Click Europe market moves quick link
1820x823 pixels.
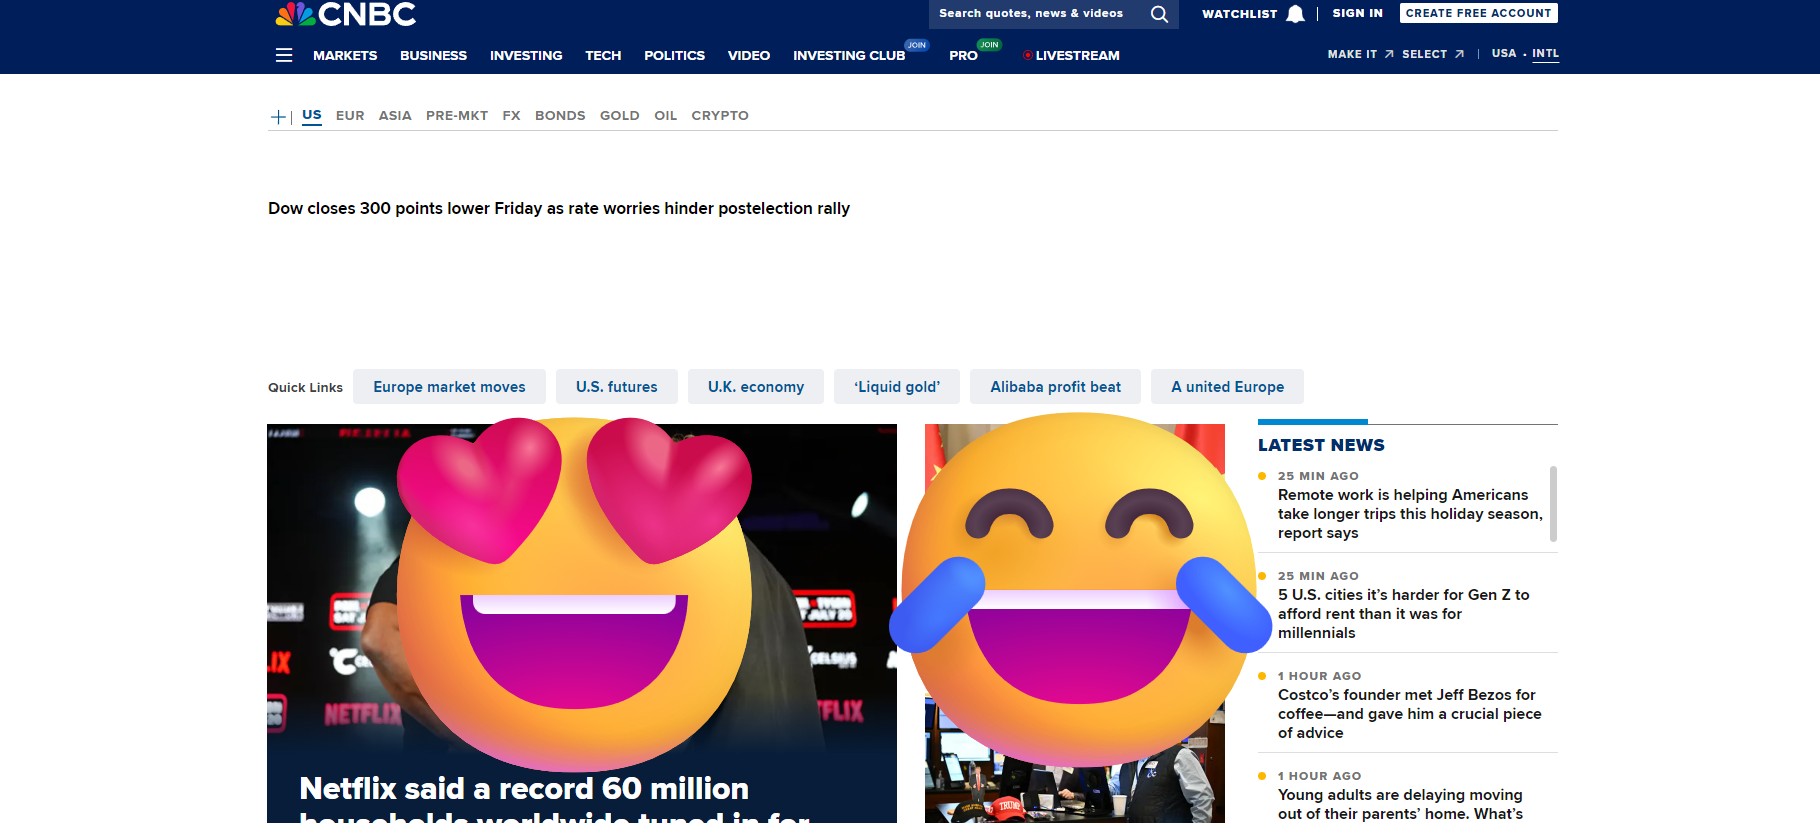[449, 387]
